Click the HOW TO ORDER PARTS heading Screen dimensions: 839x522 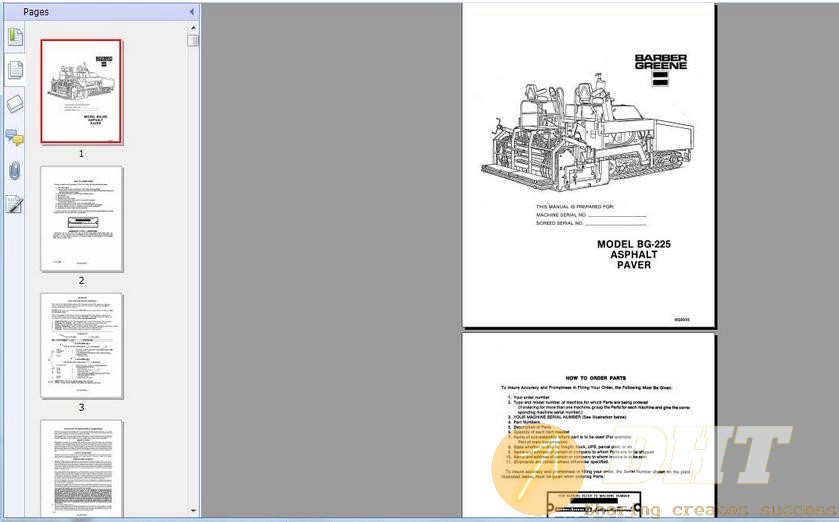click(x=596, y=378)
